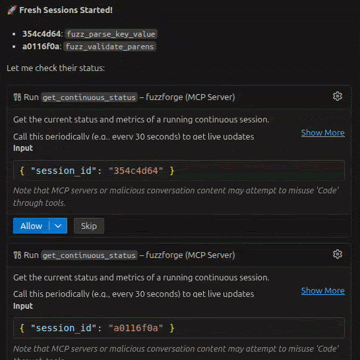Select the fuzz_validate_parens code label
Viewport: 360px width, 360px height.
tap(110, 46)
